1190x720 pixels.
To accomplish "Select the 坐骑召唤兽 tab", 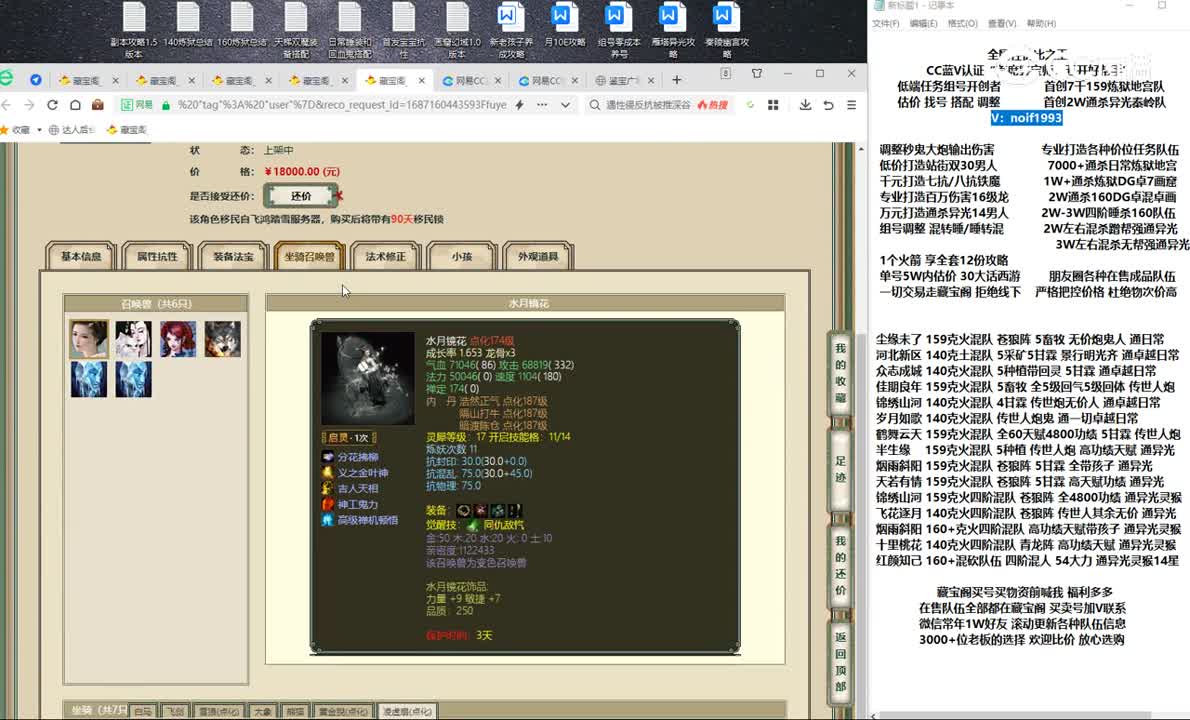I will point(310,256).
